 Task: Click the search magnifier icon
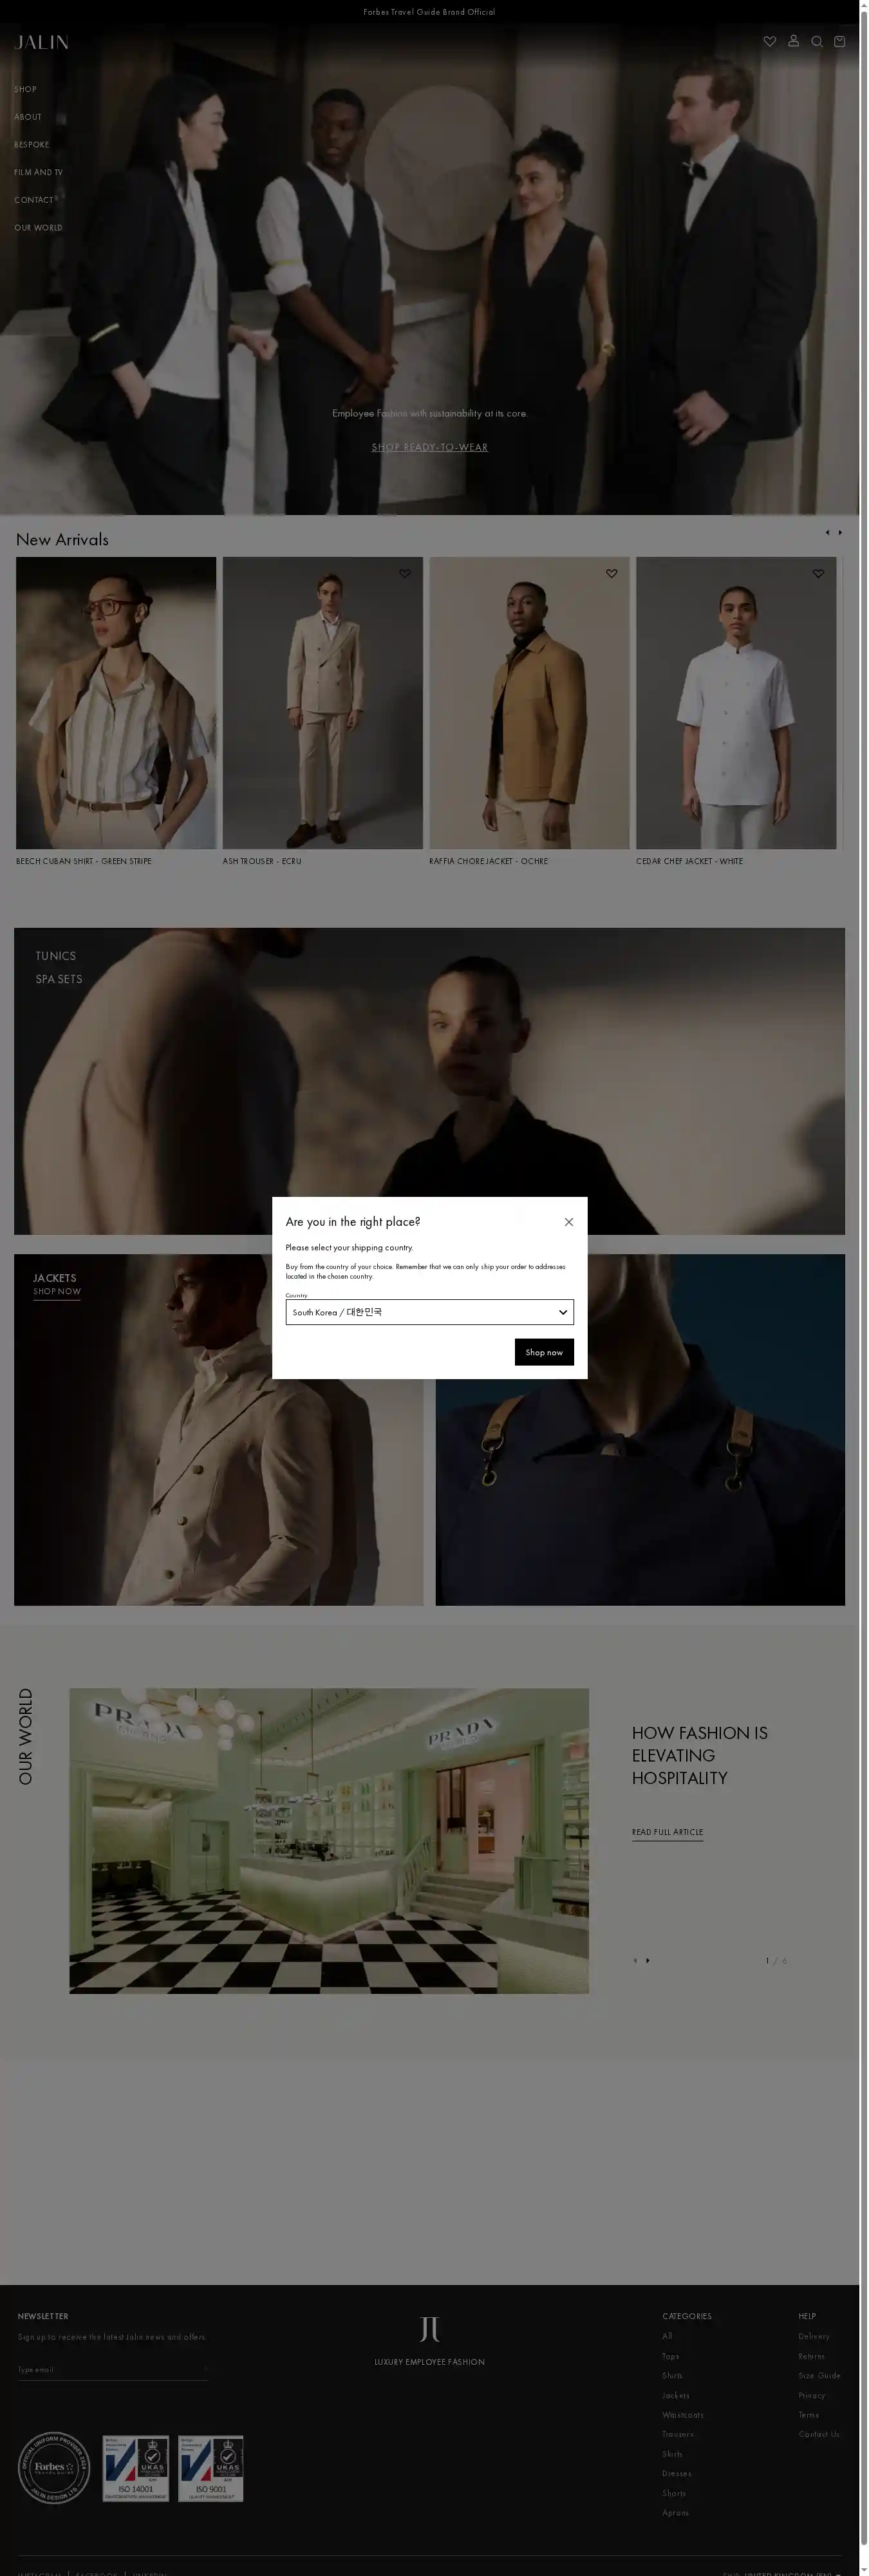tap(816, 42)
